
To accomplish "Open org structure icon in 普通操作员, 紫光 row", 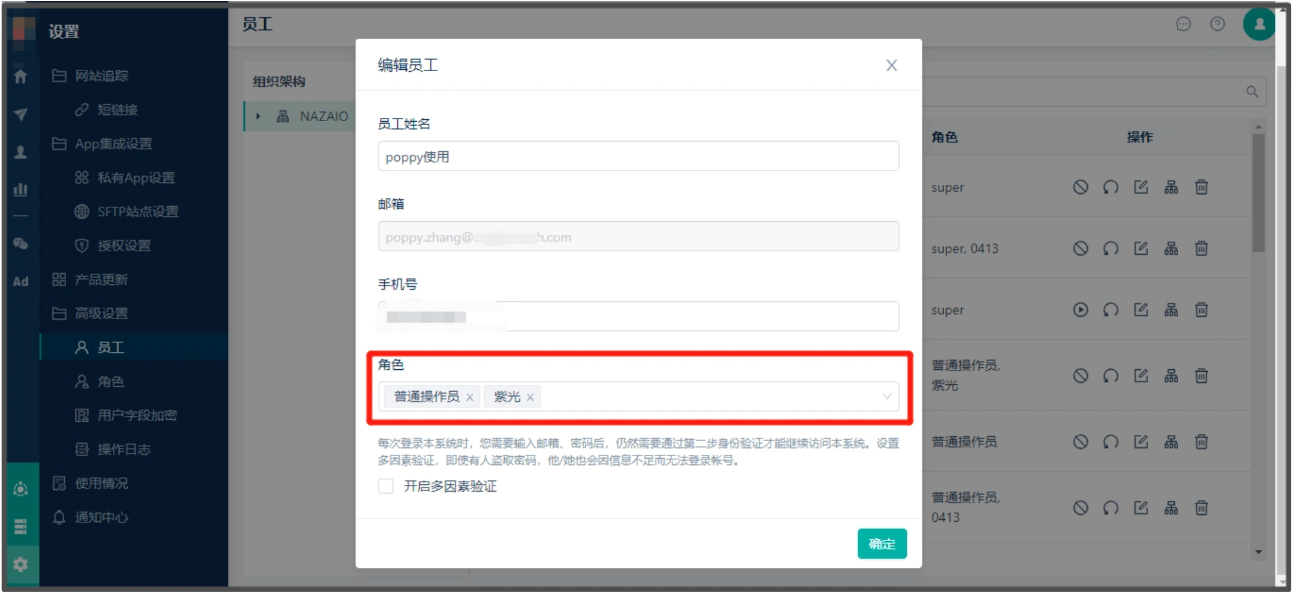I will click(x=1171, y=376).
